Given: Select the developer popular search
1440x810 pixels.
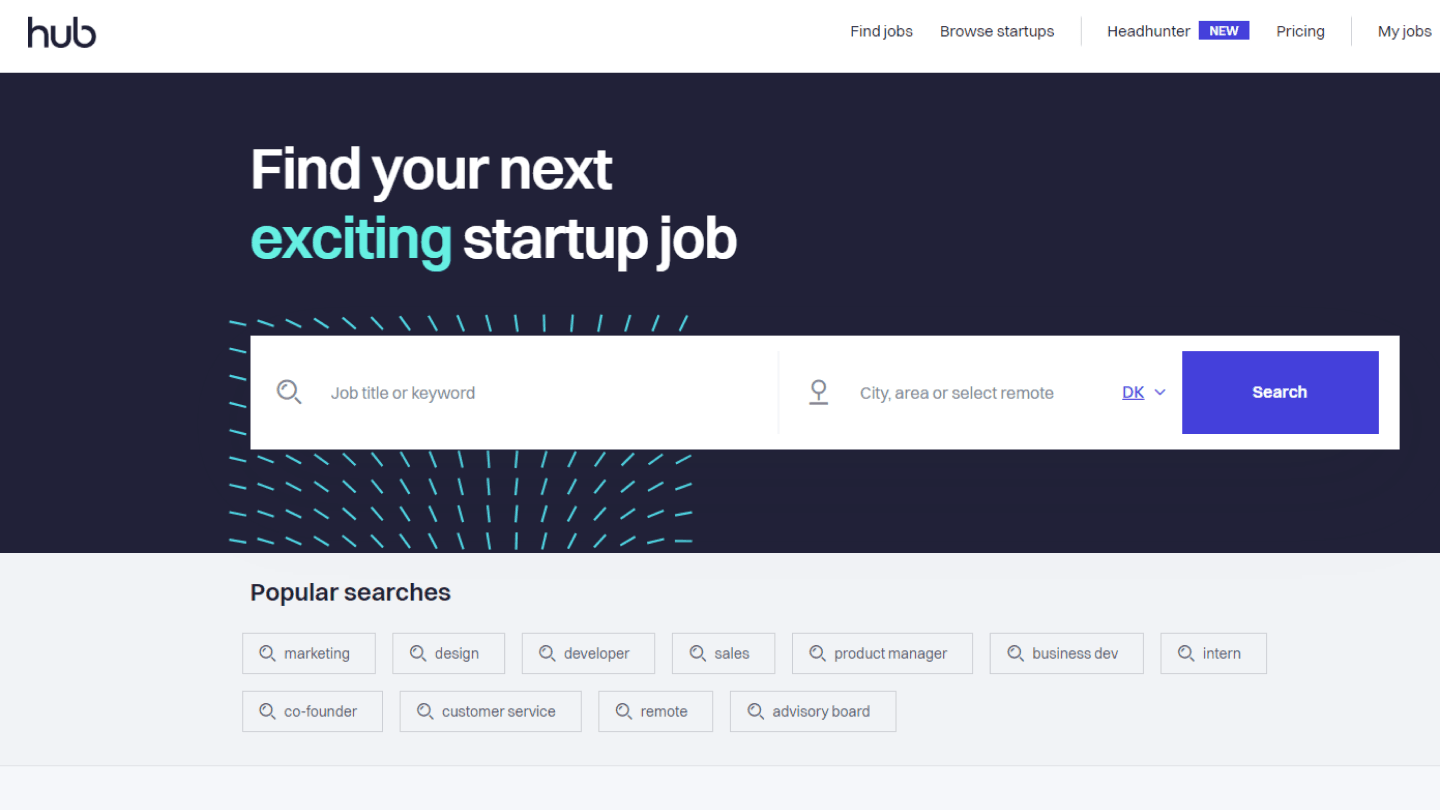Looking at the screenshot, I should [x=588, y=653].
